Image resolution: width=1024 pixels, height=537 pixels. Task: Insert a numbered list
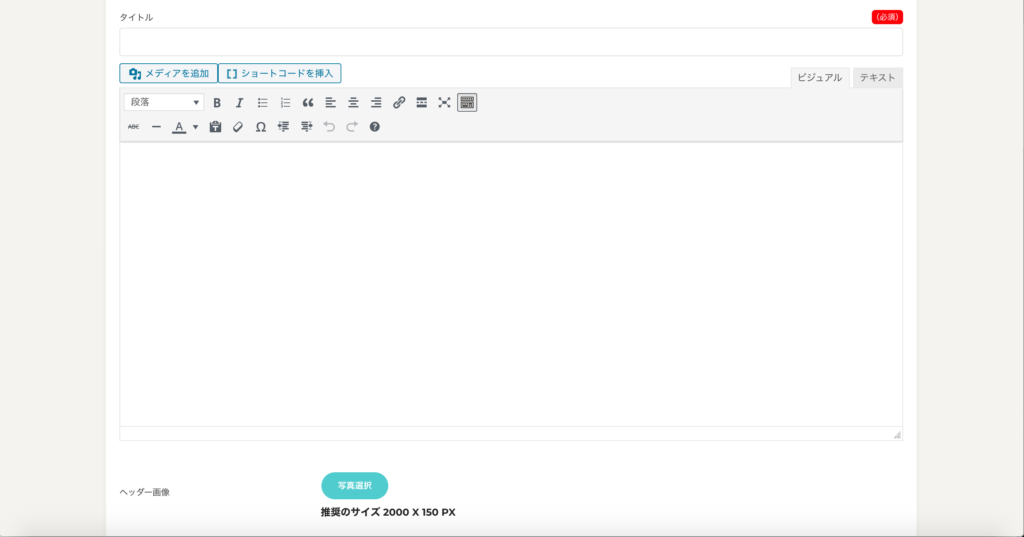point(285,102)
